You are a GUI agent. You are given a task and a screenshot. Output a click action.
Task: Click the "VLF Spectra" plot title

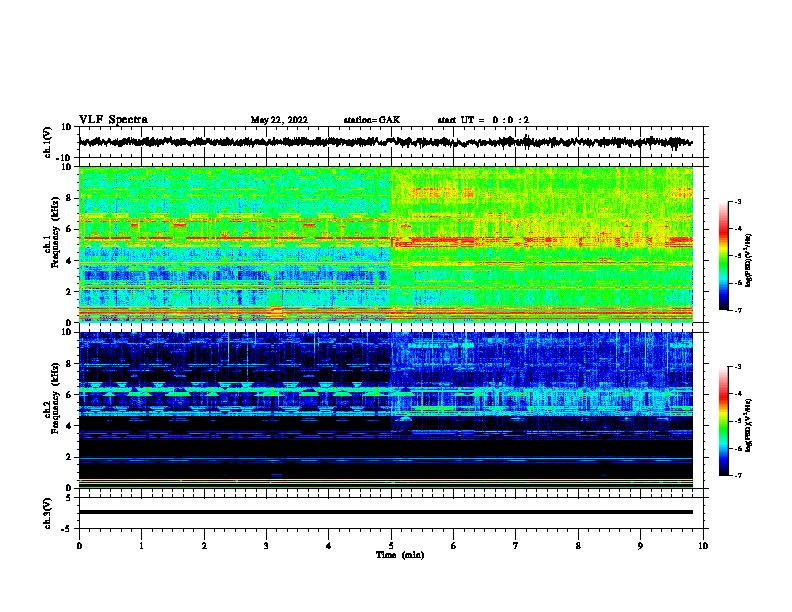click(x=113, y=120)
